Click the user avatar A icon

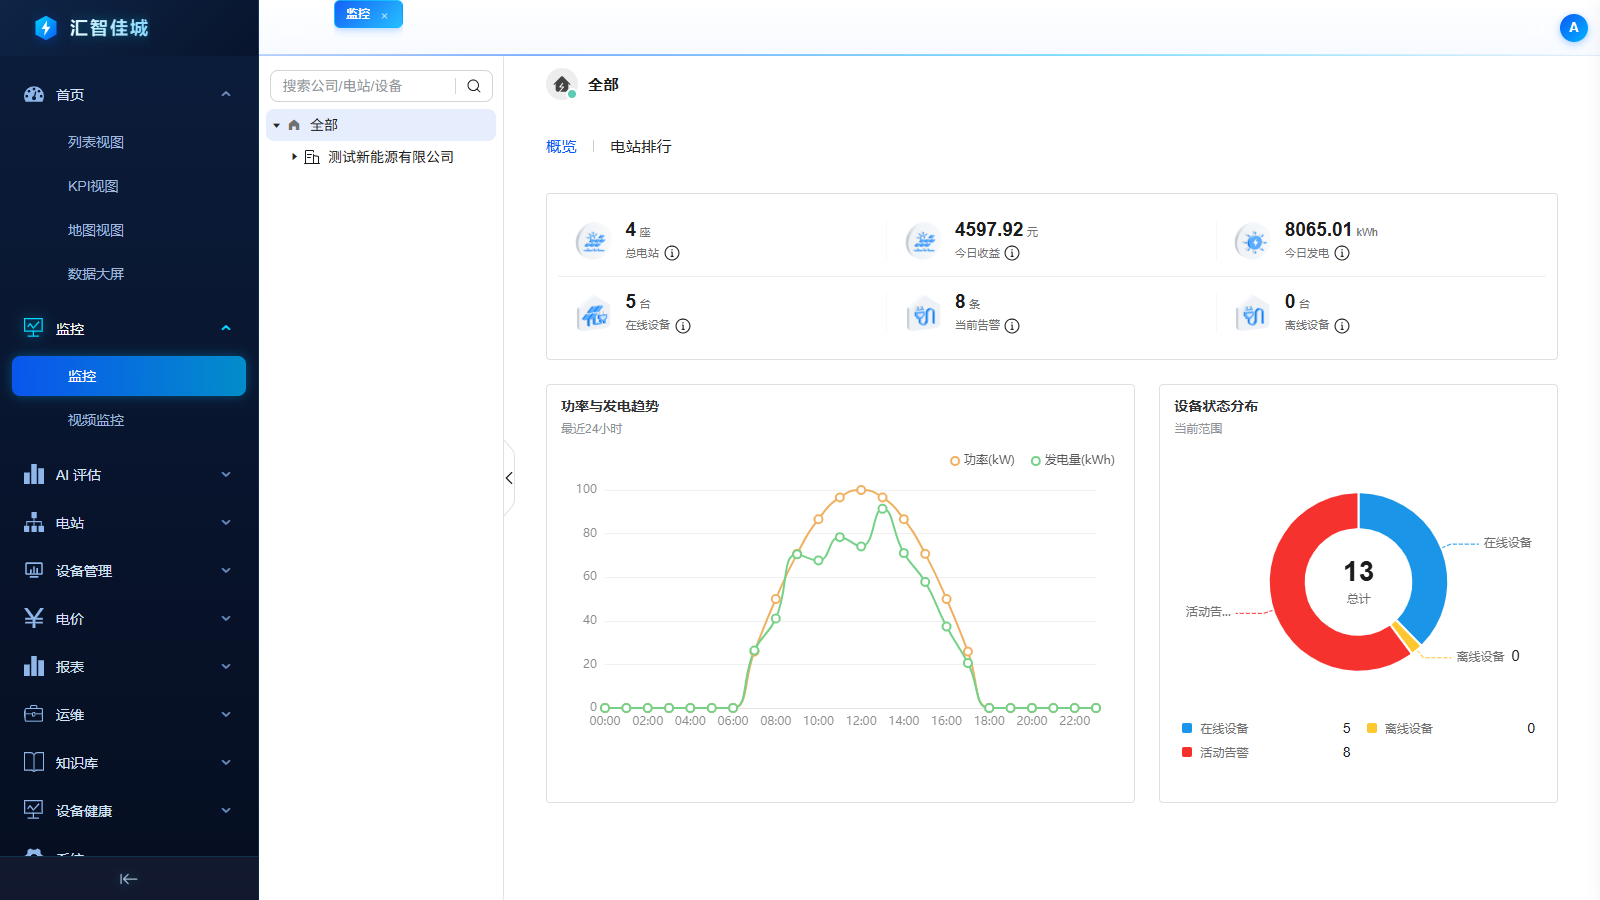1574,28
